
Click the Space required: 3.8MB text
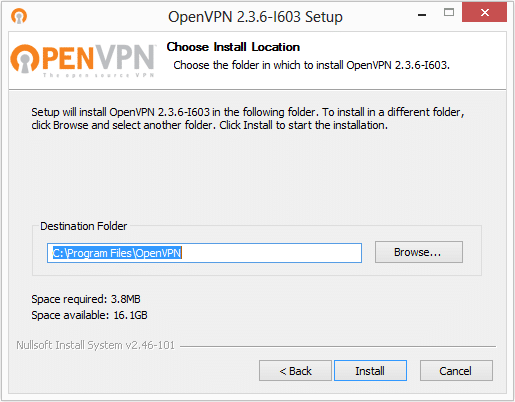point(86,299)
